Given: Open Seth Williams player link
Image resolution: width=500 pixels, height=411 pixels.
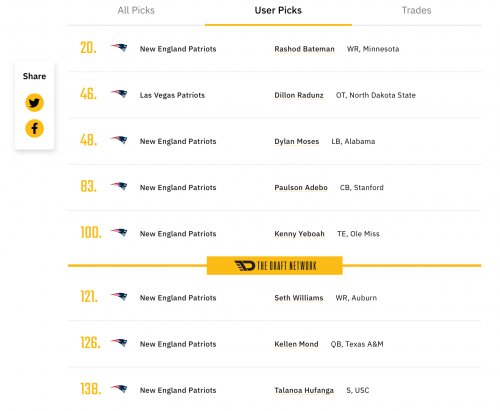Looking at the screenshot, I should pyautogui.click(x=299, y=298).
